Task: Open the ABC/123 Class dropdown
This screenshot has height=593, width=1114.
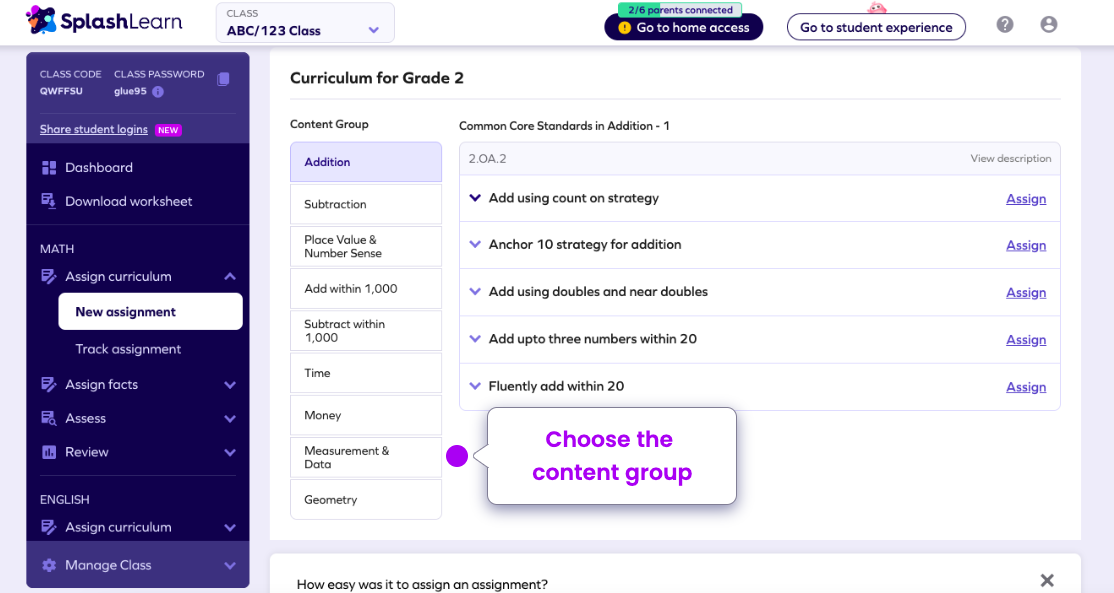Action: 305,23
